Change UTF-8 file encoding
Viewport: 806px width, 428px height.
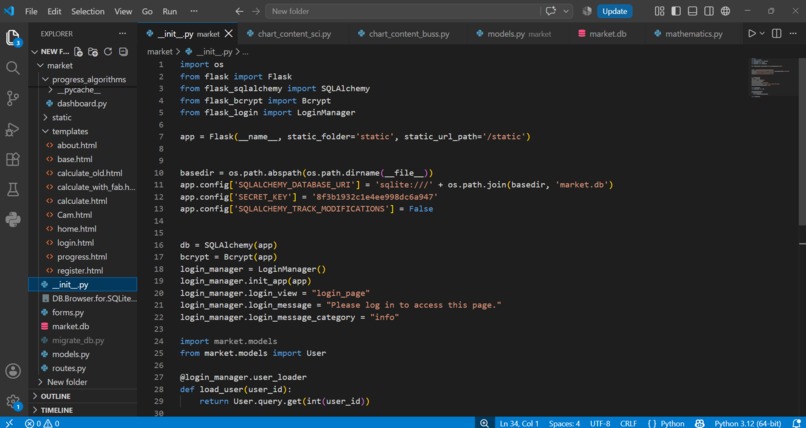point(600,423)
